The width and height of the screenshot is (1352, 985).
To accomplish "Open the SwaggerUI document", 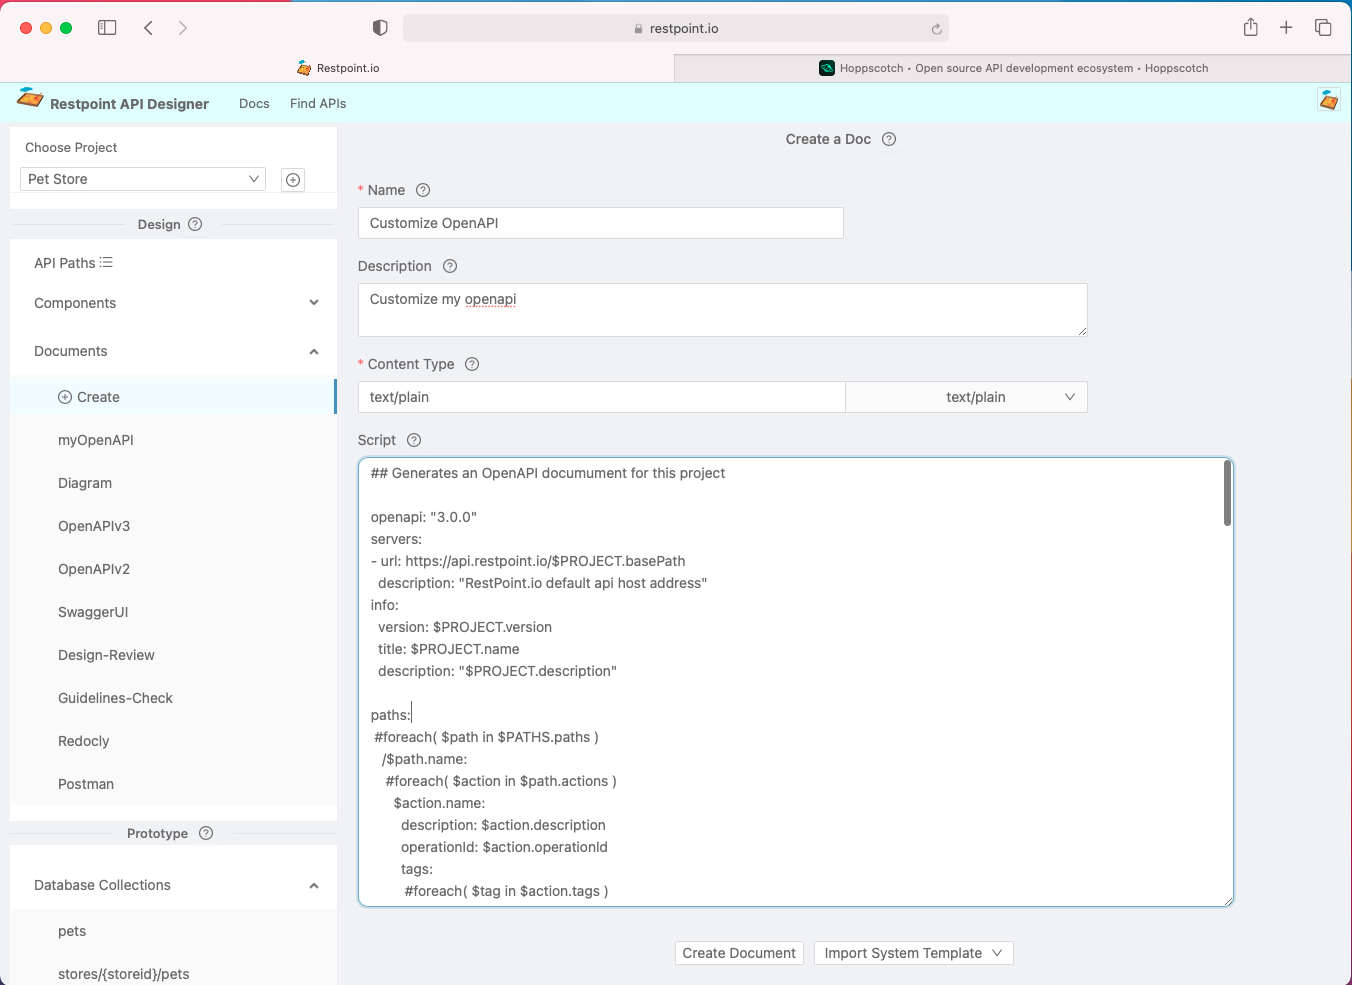I will (93, 612).
